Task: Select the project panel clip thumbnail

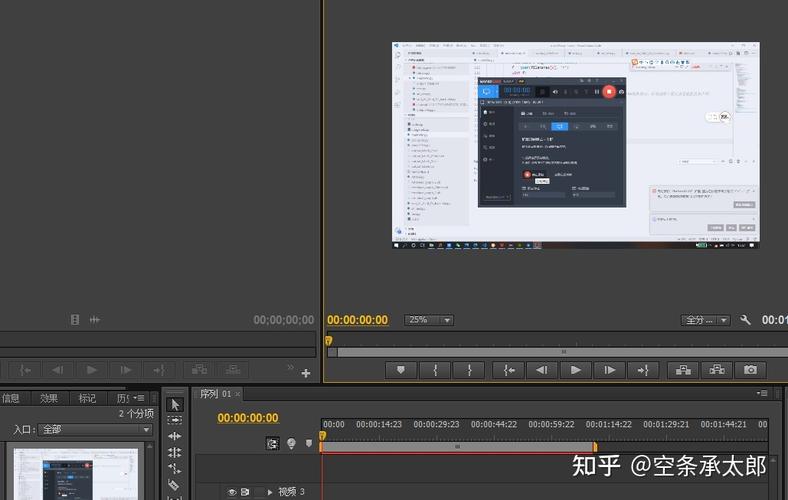Action: click(x=75, y=474)
